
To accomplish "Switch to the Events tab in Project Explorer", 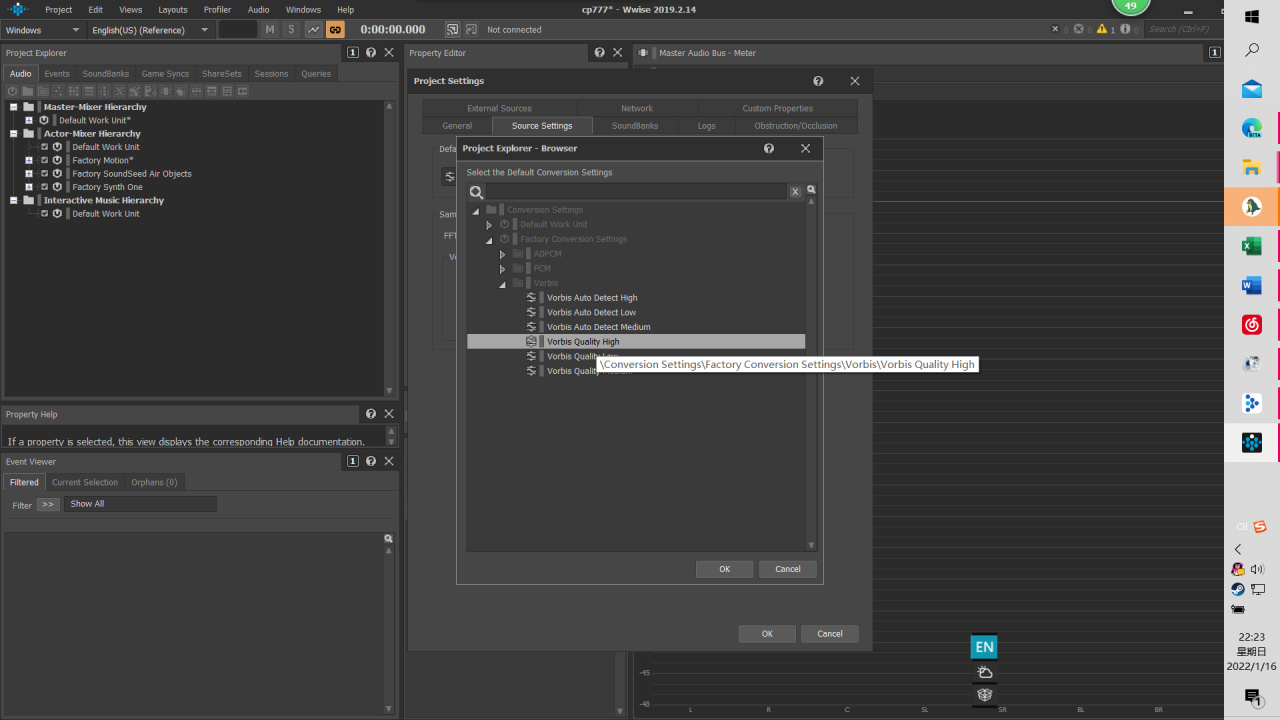I will (57, 74).
